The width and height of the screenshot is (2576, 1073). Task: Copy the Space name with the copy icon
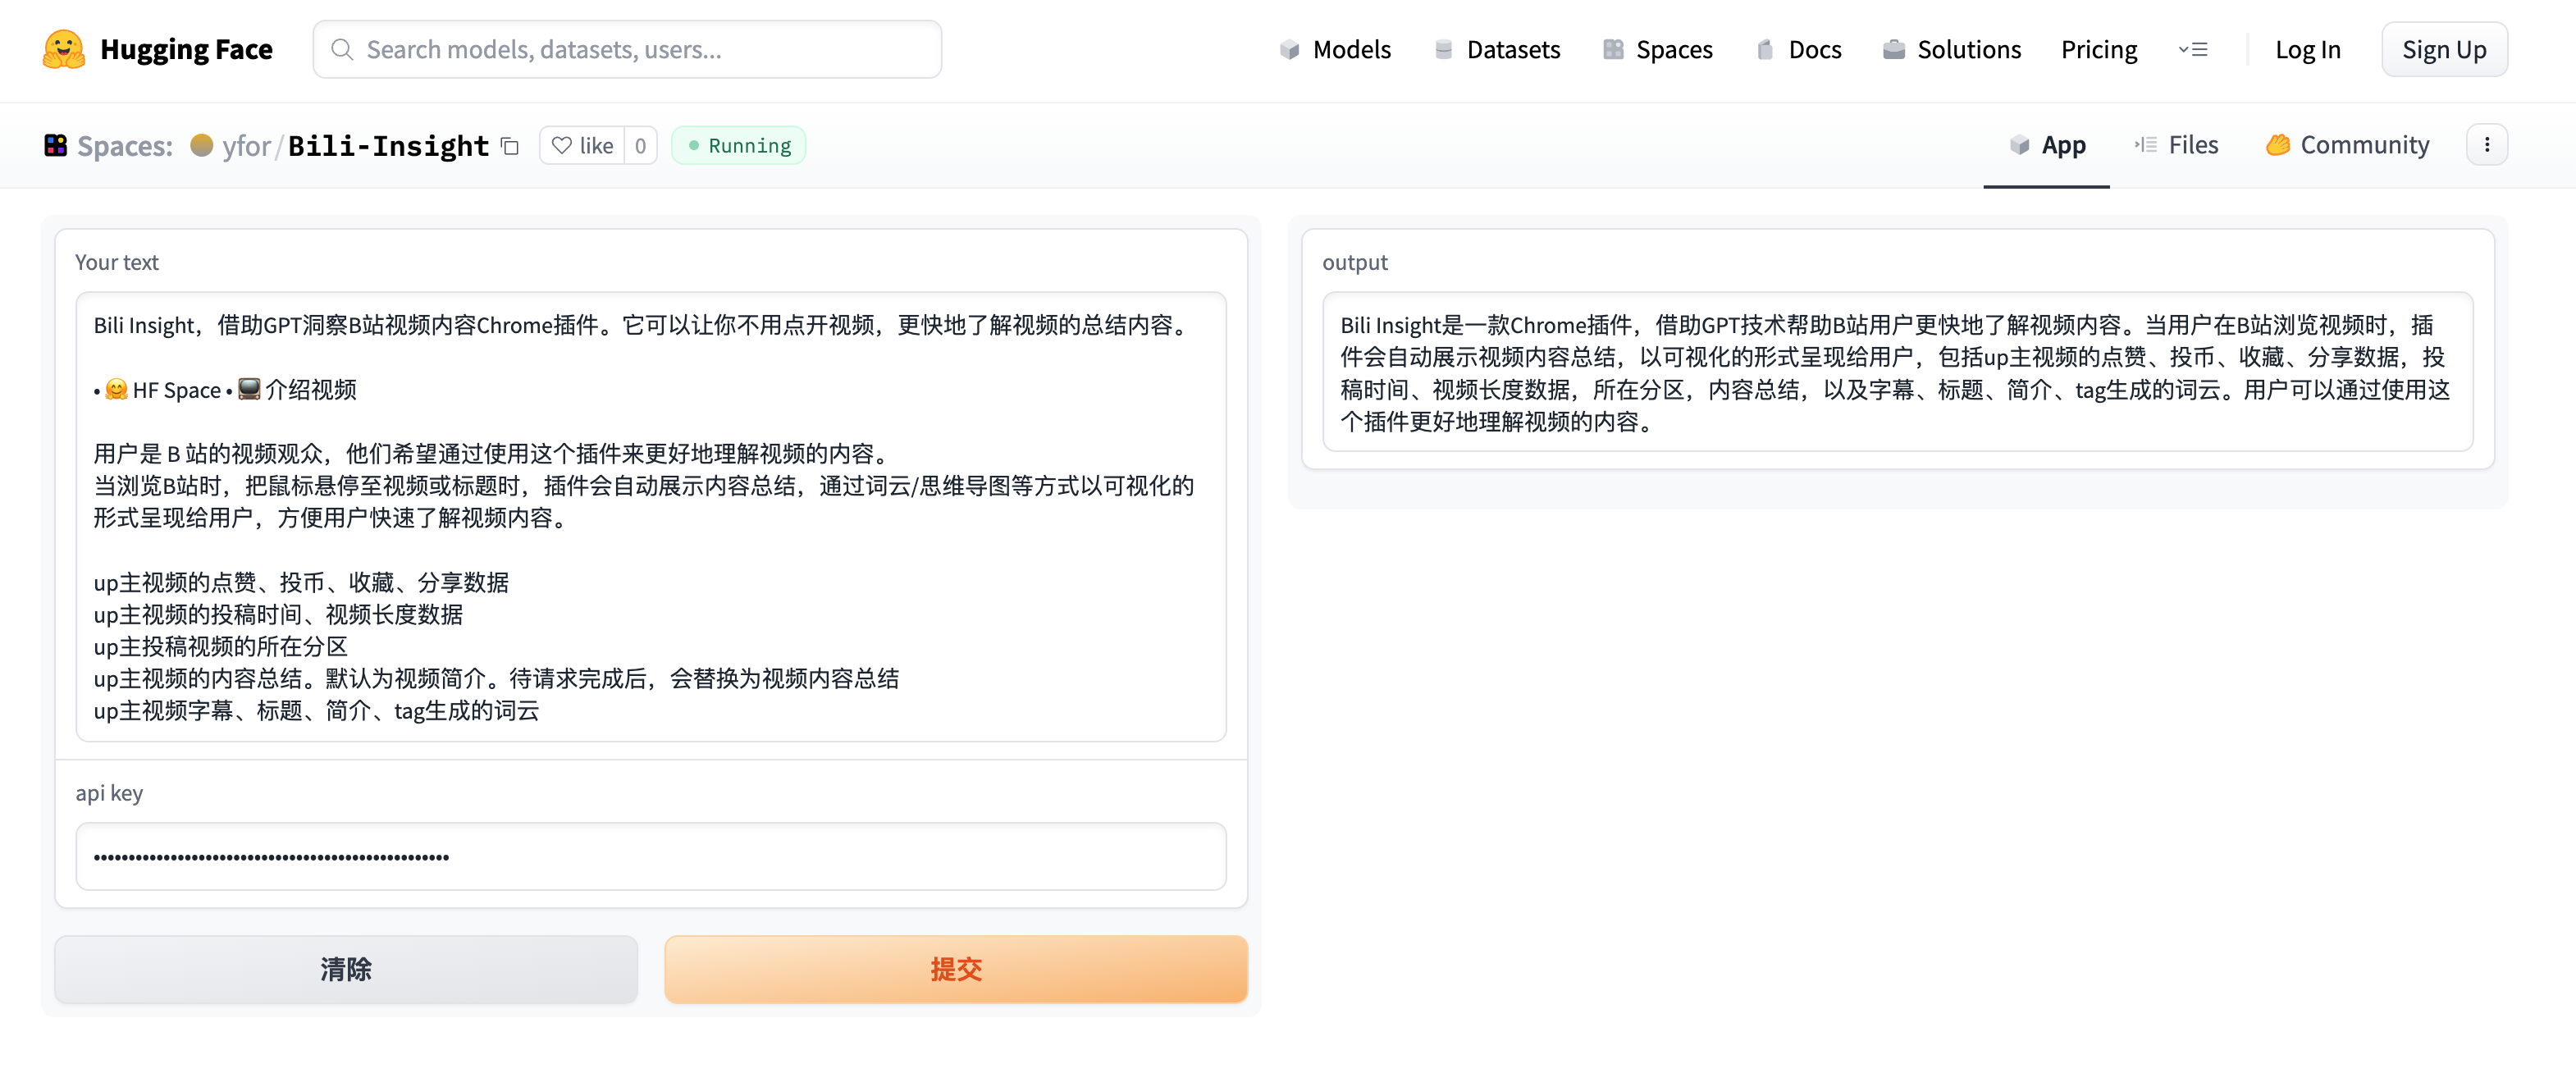coord(510,146)
